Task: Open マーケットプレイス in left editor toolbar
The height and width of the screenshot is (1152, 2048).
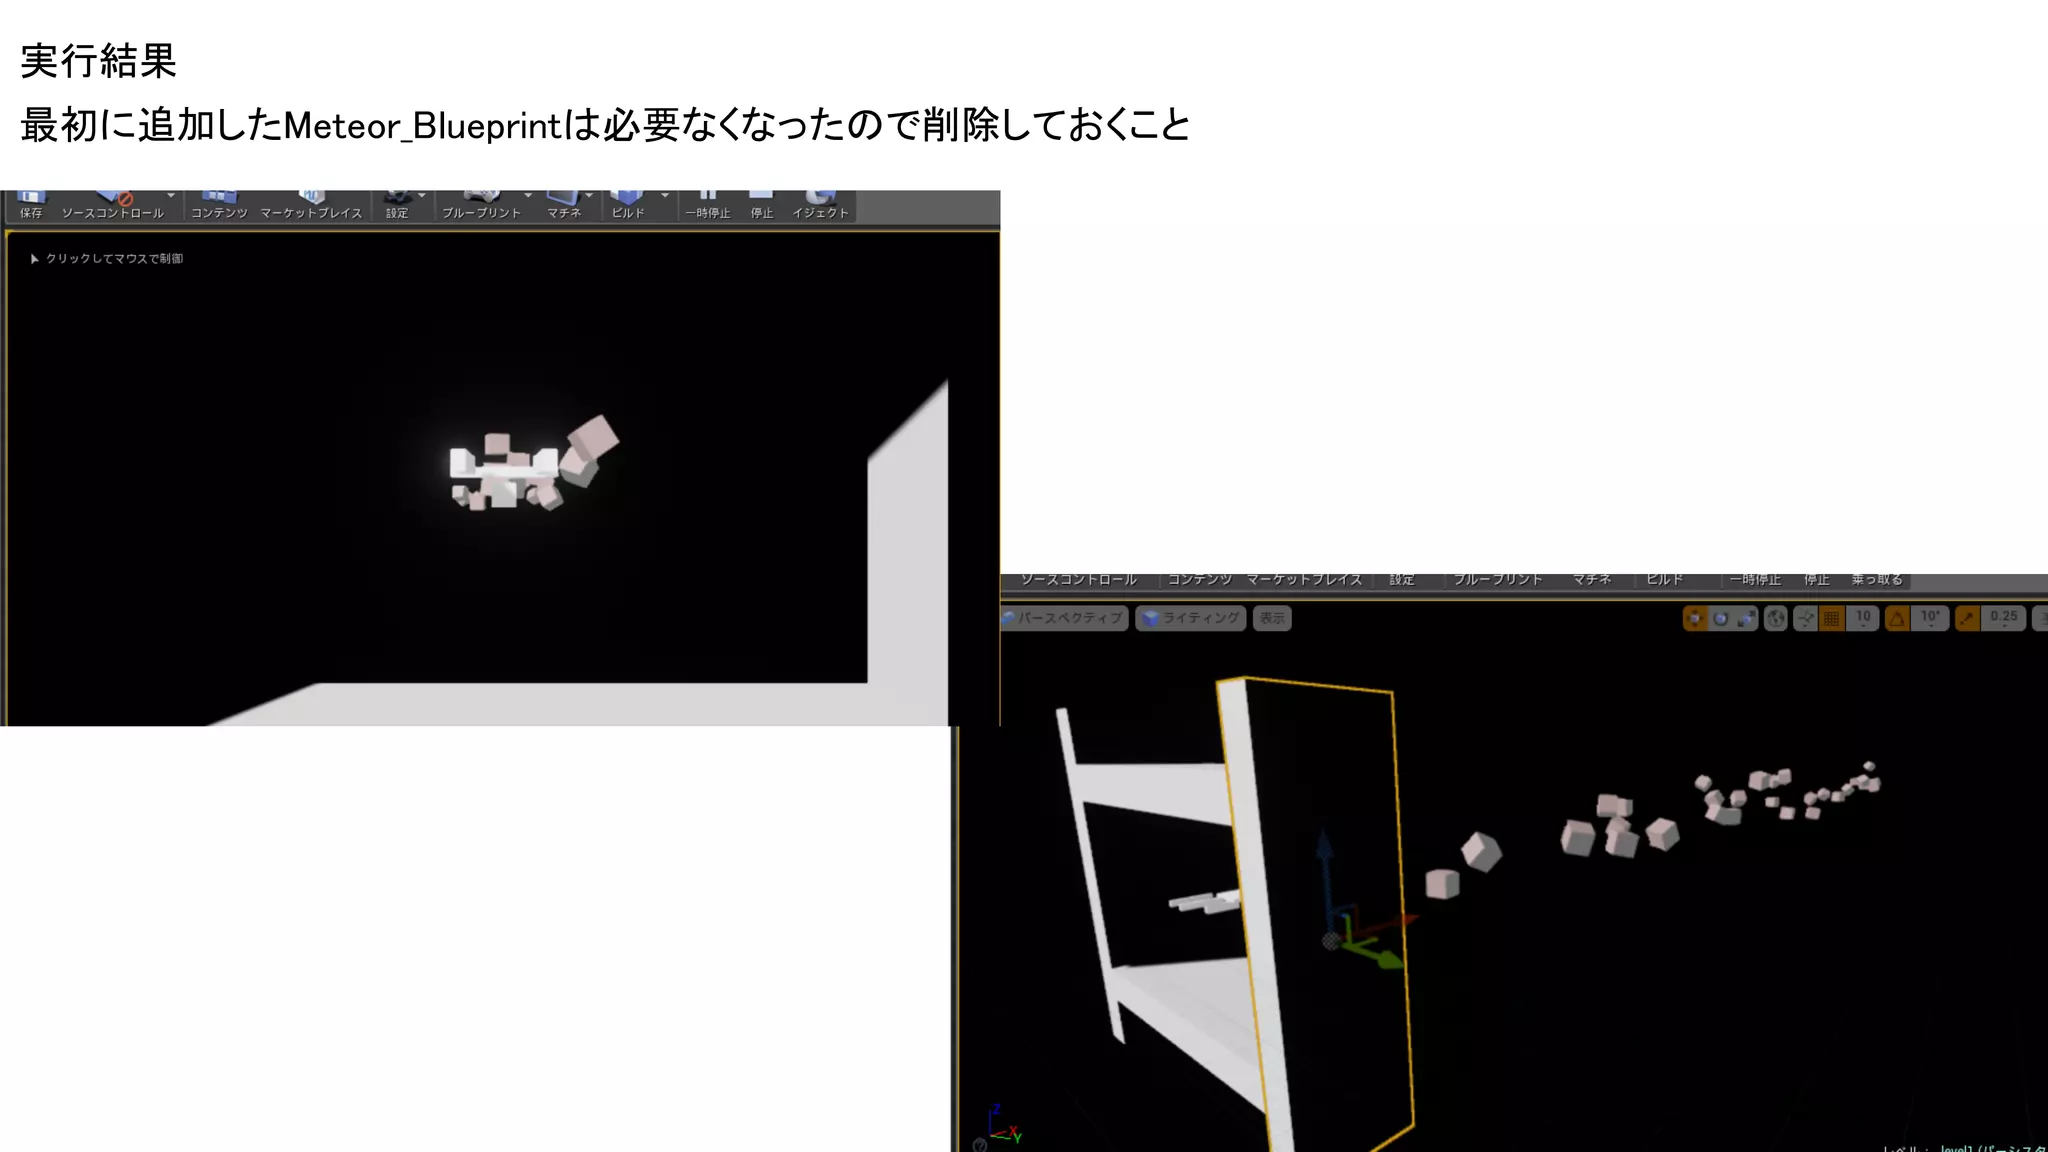Action: tap(311, 206)
